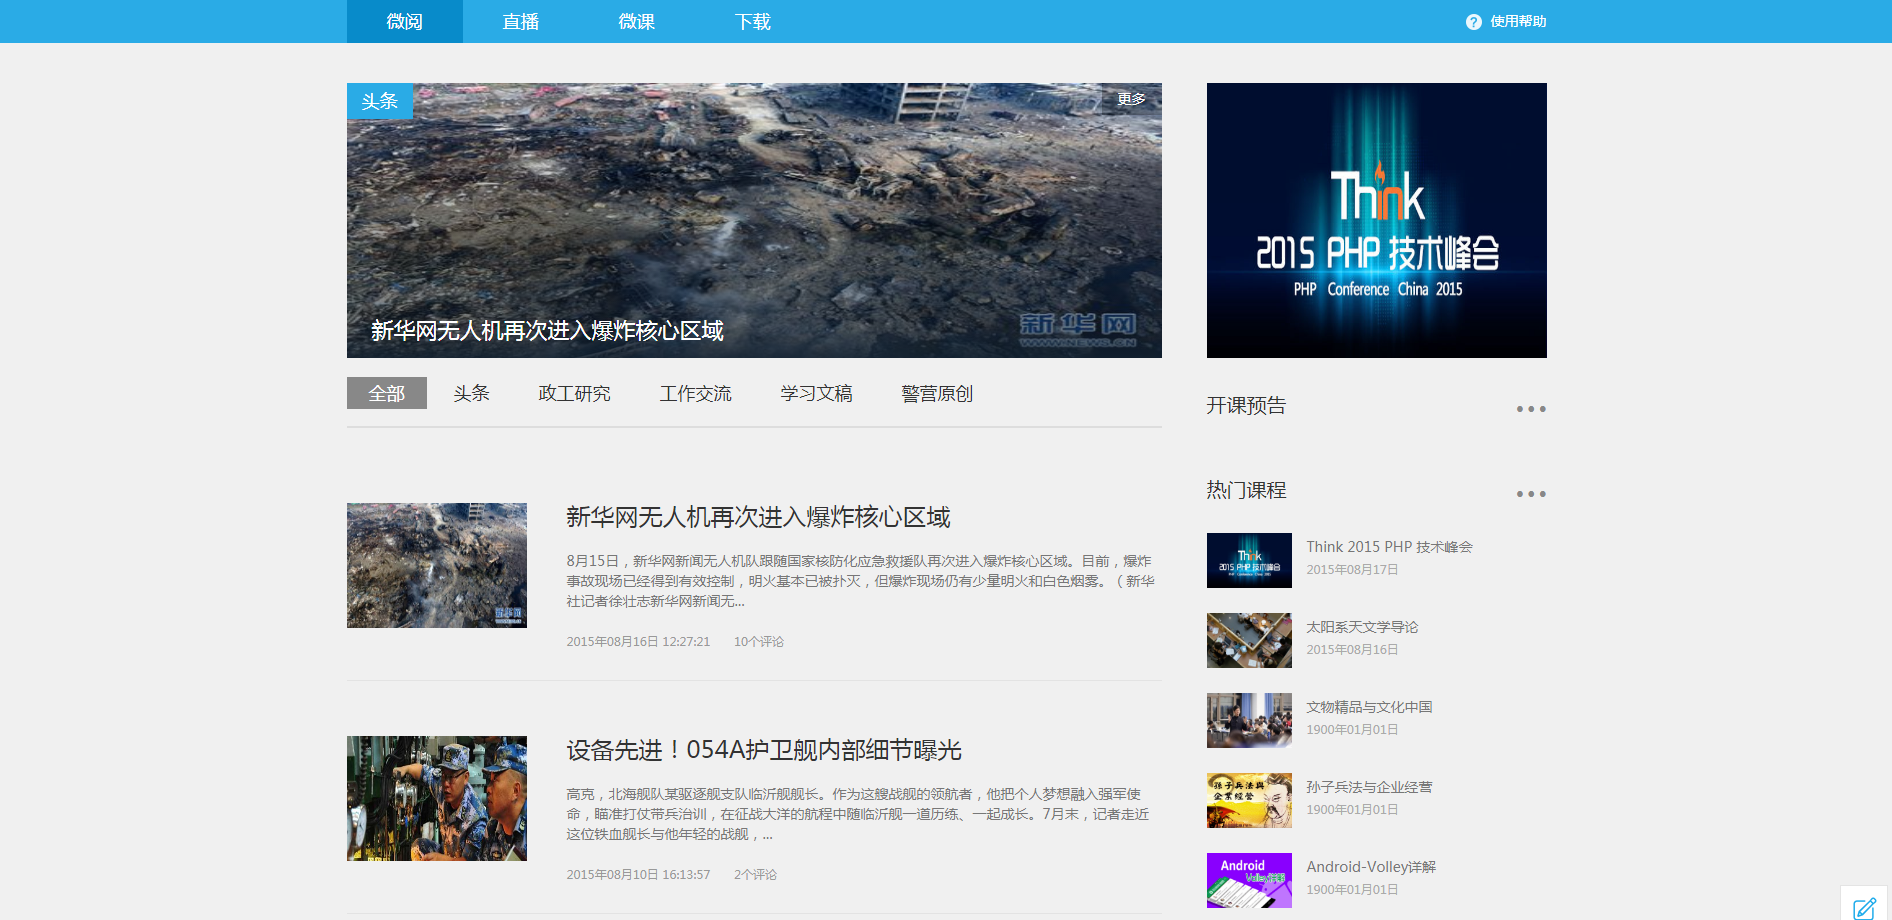Viewport: 1892px width, 920px height.
Task: Open 2个评论 comments link
Action: (x=755, y=875)
